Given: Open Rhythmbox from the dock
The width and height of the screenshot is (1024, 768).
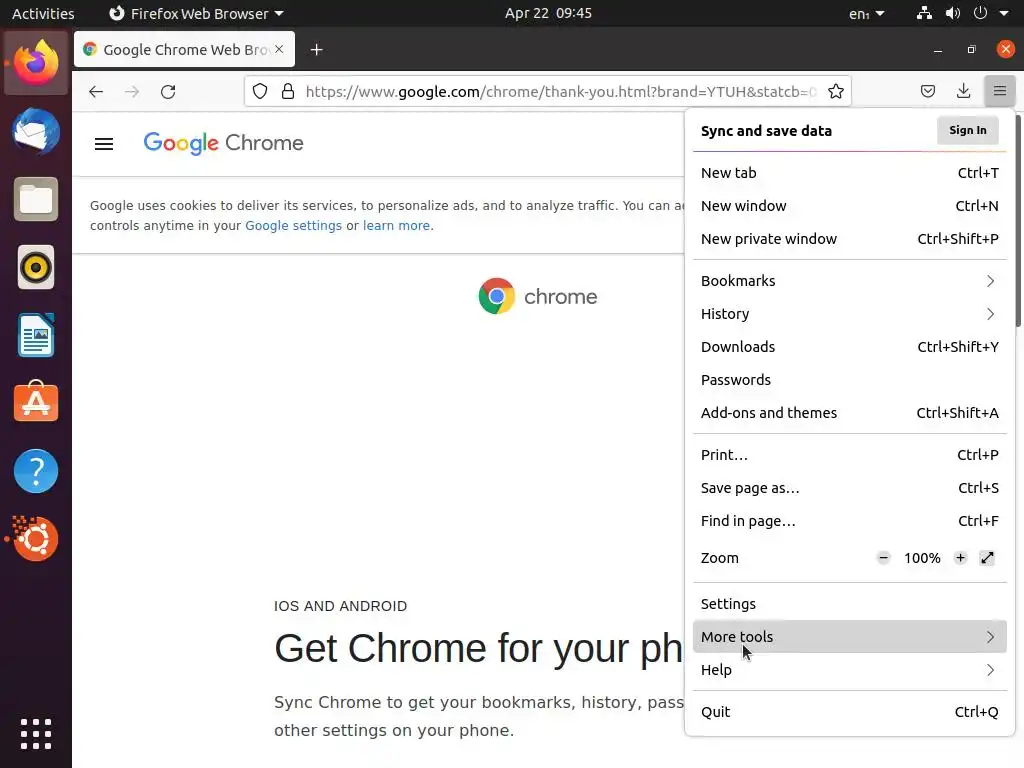Looking at the screenshot, I should 36,267.
